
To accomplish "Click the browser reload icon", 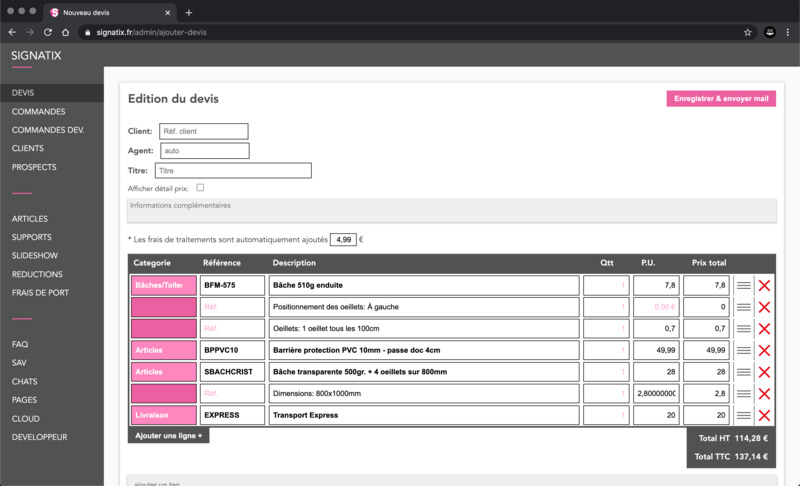I will point(49,32).
